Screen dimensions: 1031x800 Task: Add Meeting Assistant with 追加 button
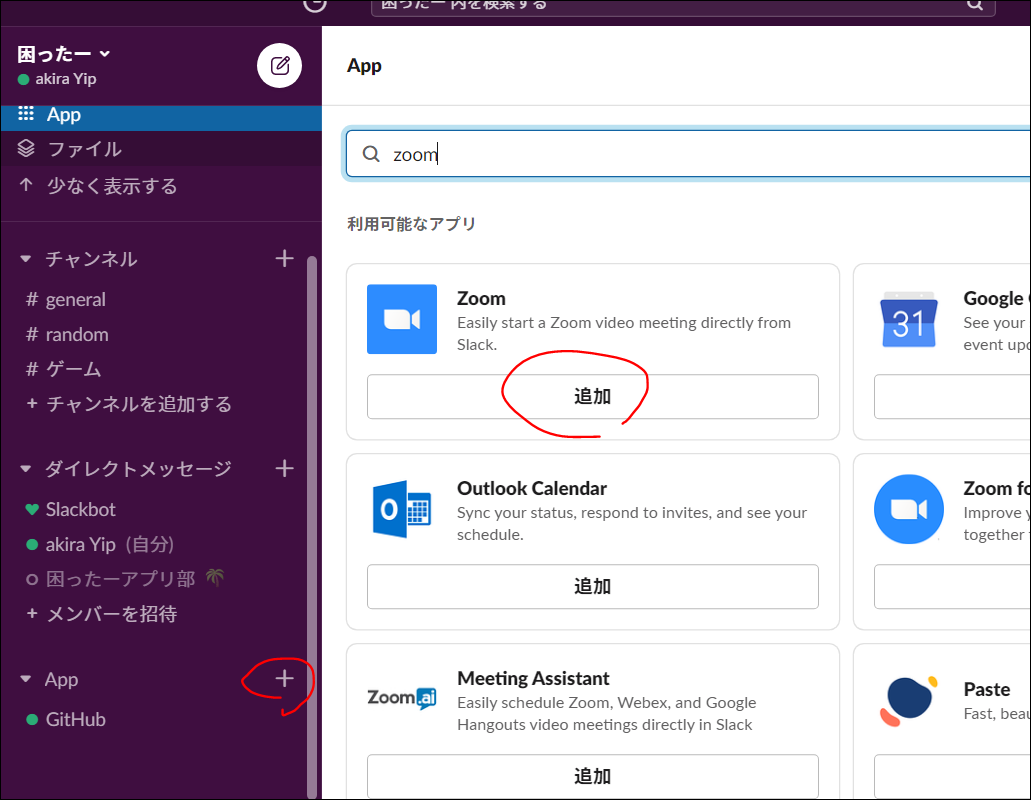tap(592, 776)
